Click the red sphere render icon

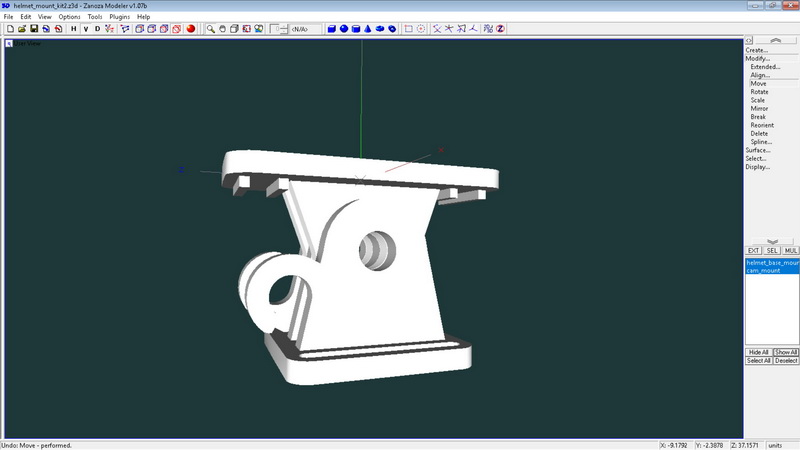(x=190, y=29)
